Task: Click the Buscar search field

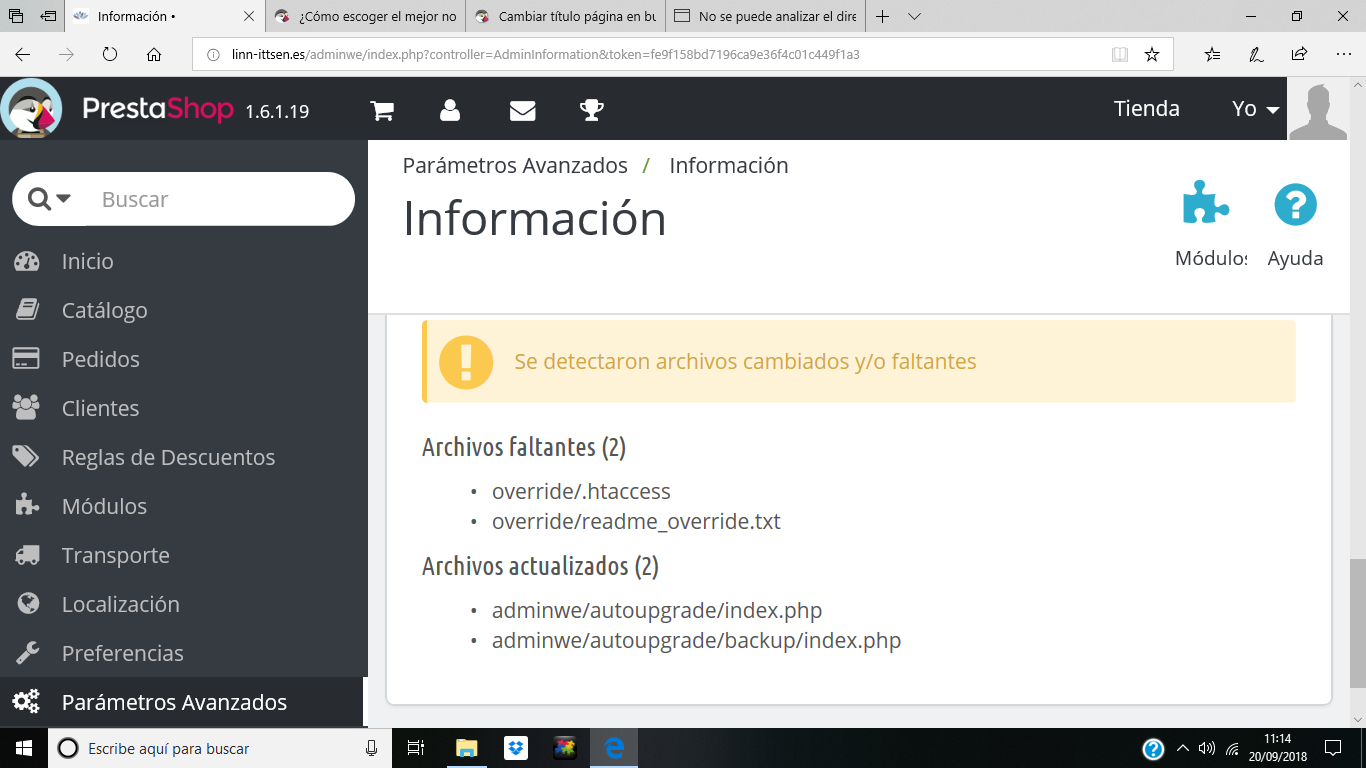Action: (x=220, y=199)
